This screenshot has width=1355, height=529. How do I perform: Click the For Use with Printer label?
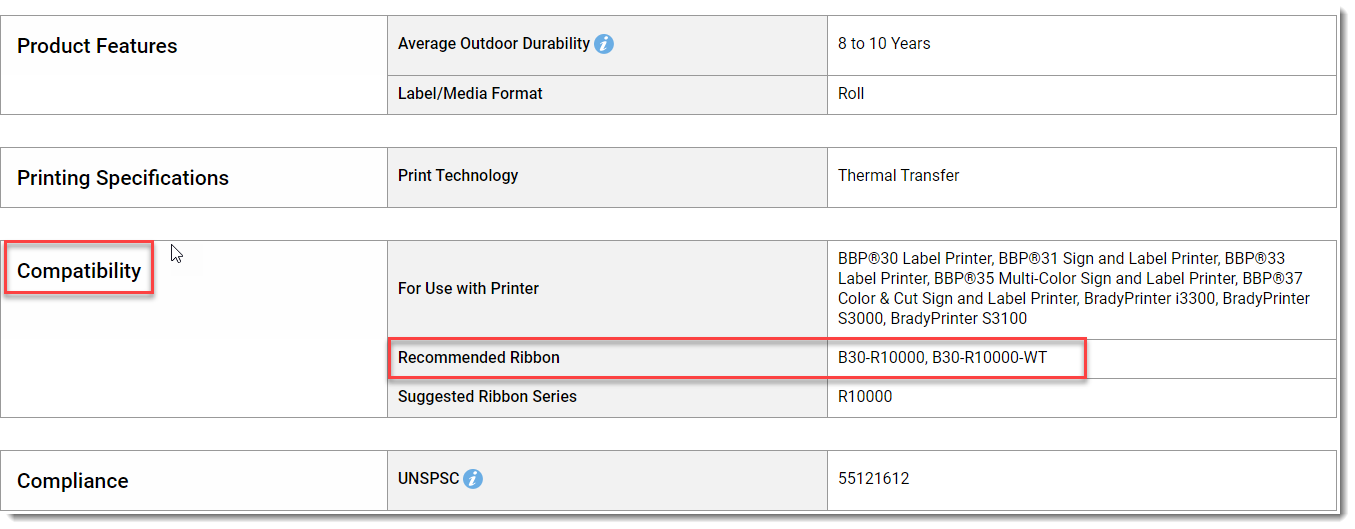click(468, 289)
